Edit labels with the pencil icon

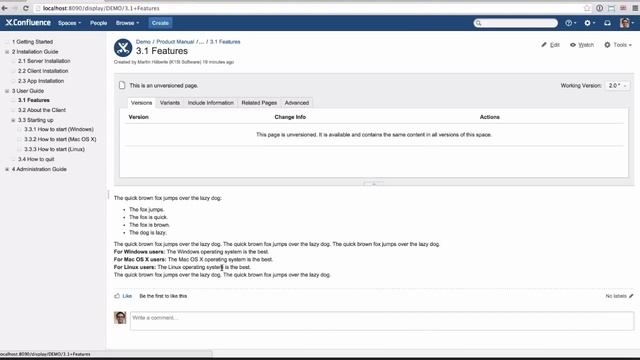pos(631,296)
